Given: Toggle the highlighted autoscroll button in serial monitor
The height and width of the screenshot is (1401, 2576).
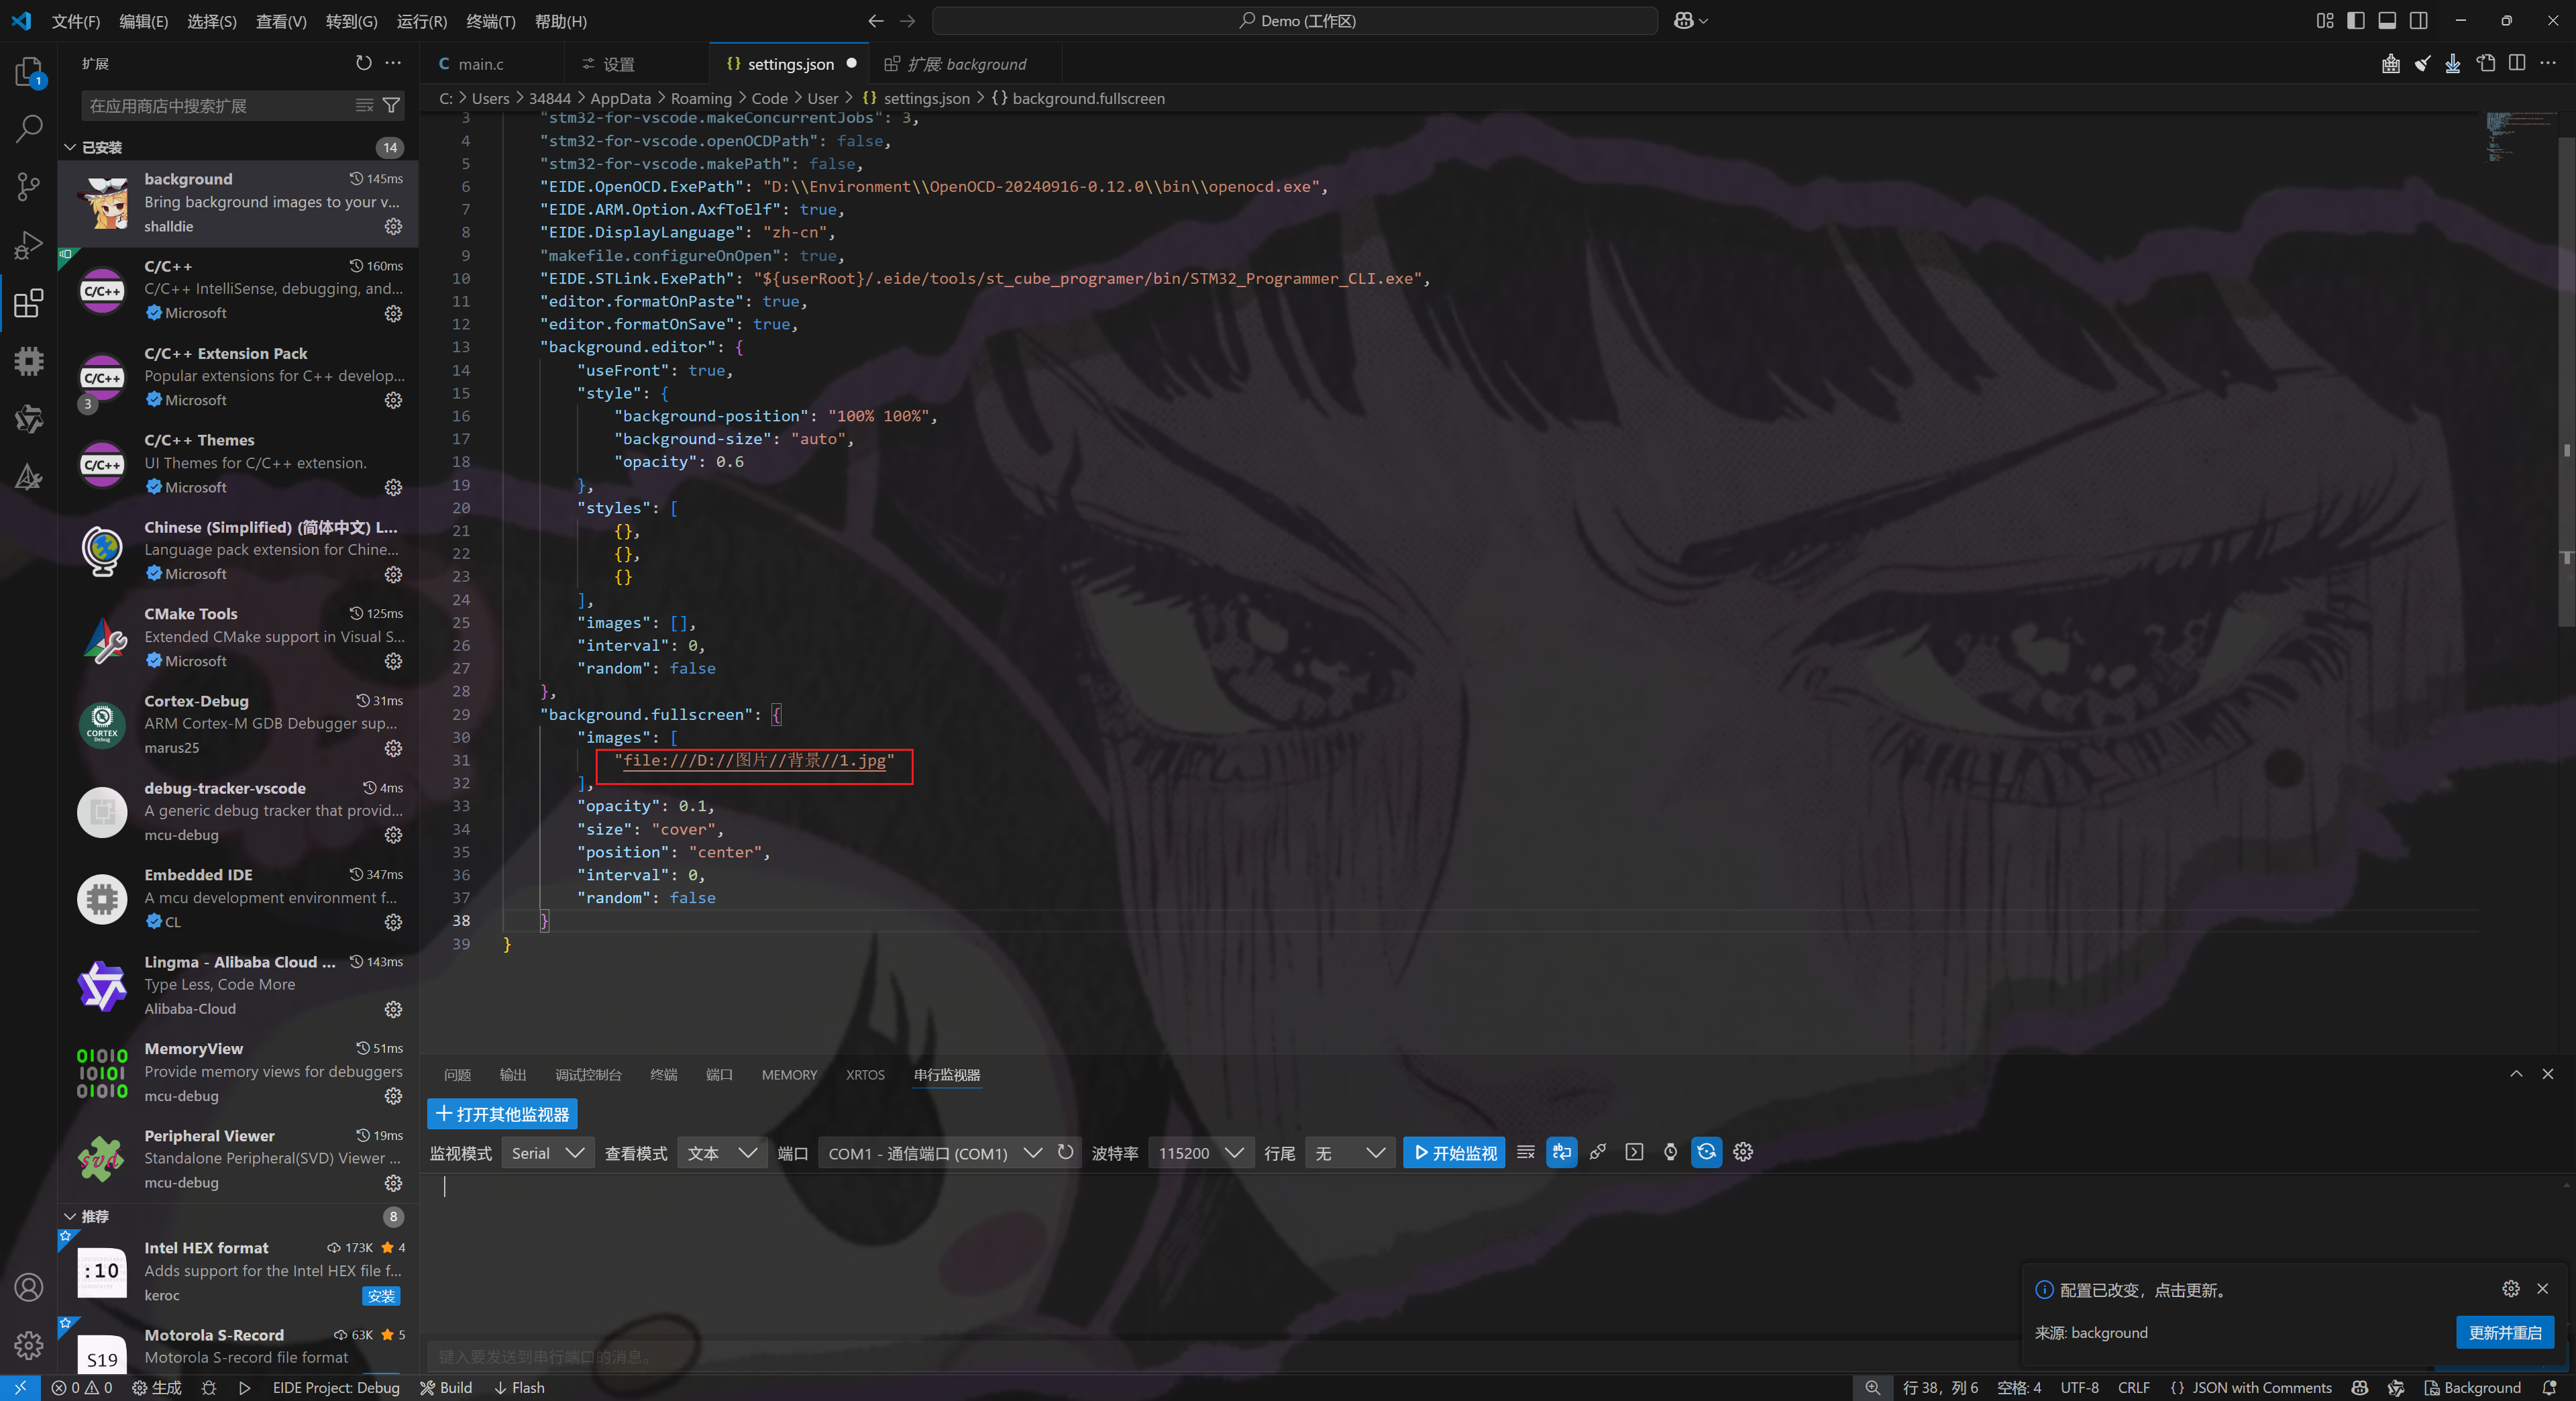Looking at the screenshot, I should pos(1706,1152).
